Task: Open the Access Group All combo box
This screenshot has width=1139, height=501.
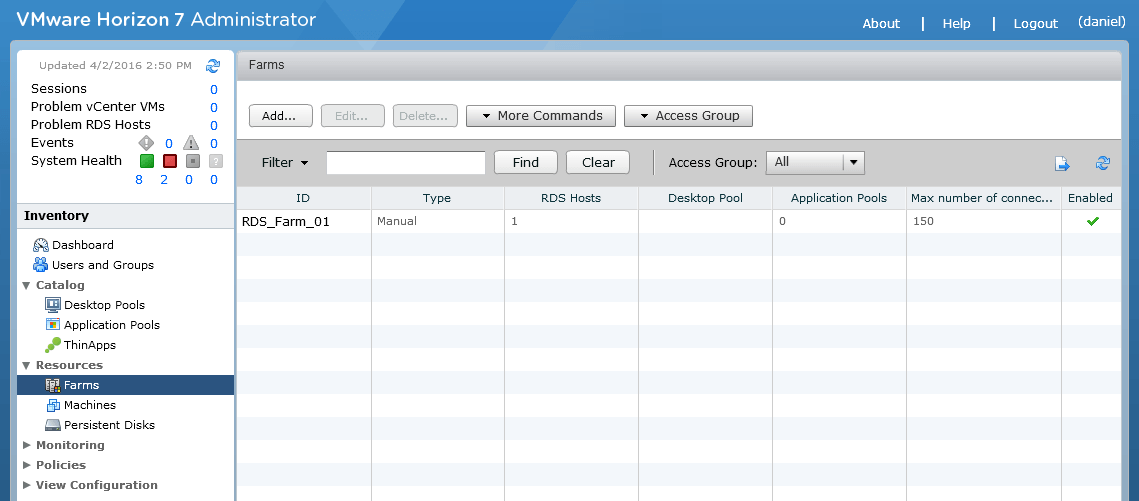Action: [815, 163]
